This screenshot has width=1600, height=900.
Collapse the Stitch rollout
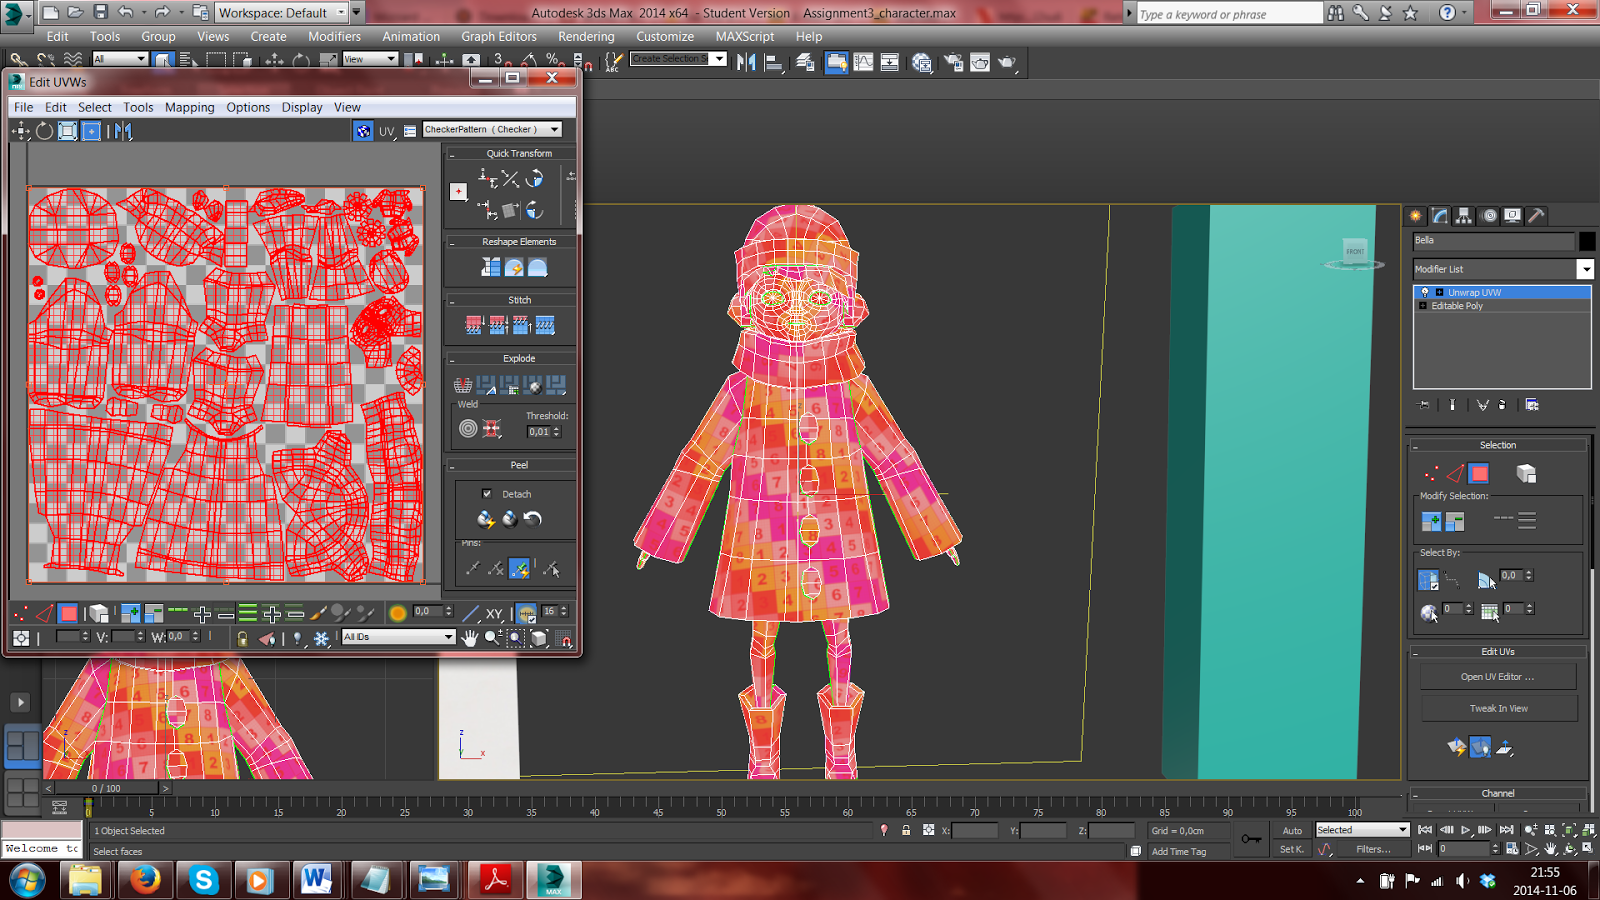[511, 300]
